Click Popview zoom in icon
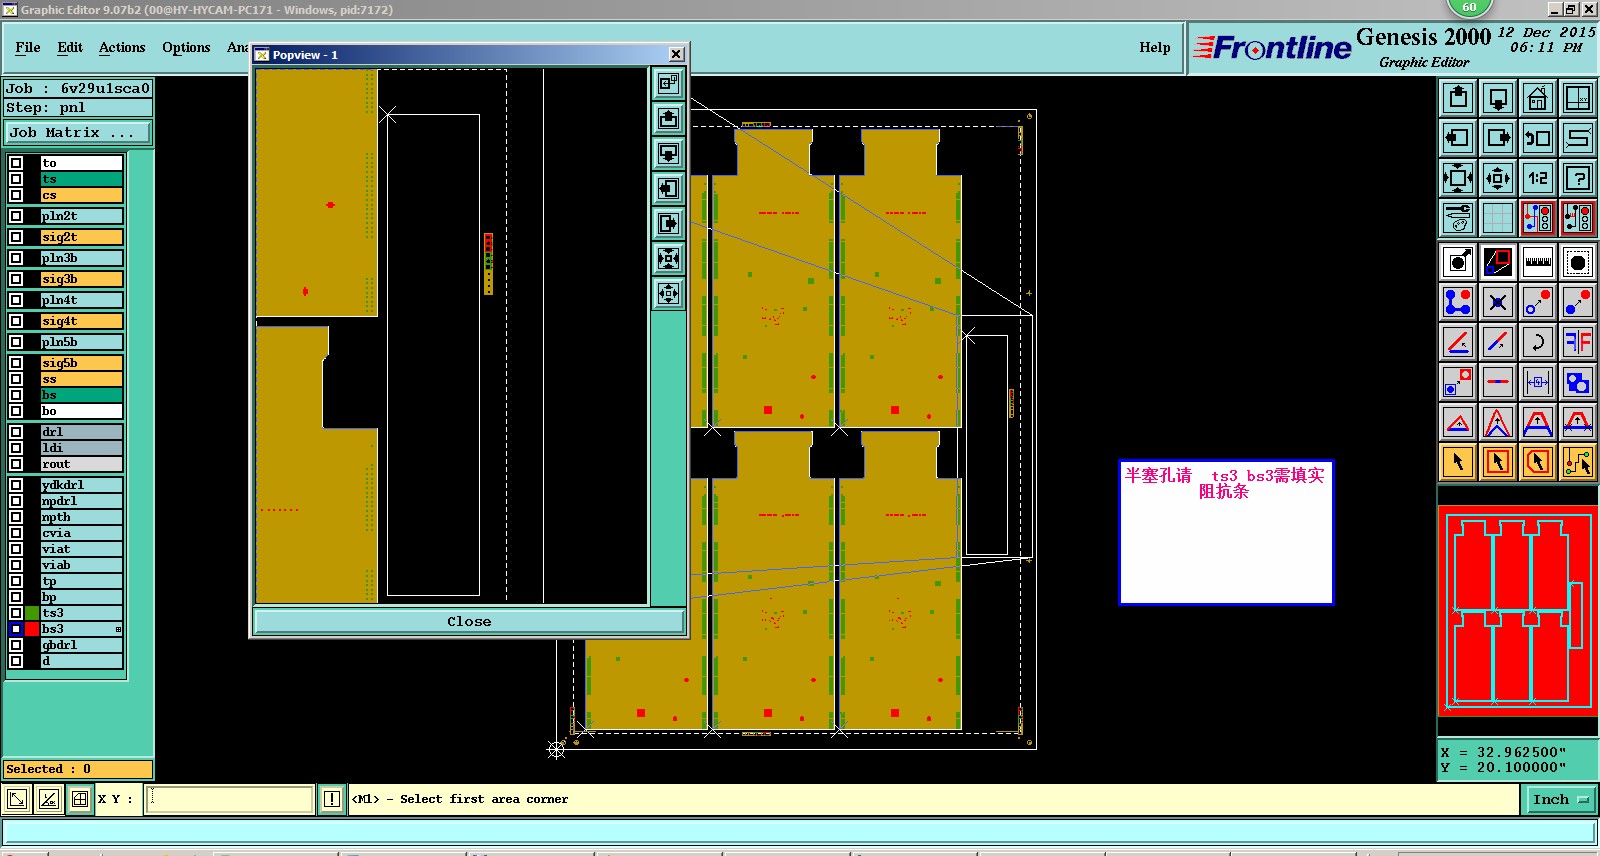 coord(668,259)
